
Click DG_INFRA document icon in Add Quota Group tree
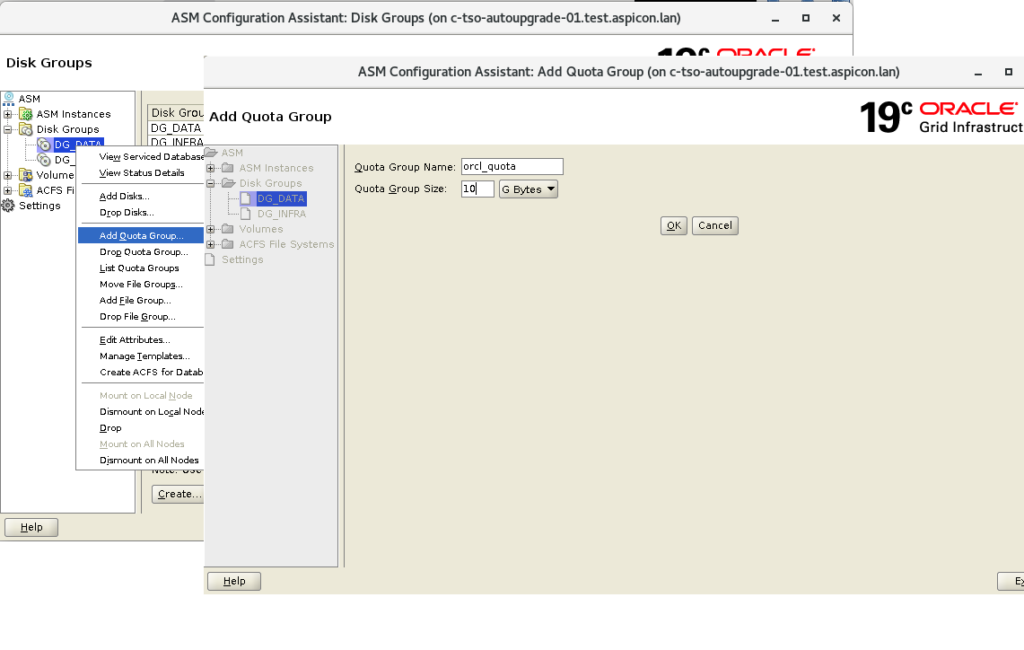click(246, 214)
